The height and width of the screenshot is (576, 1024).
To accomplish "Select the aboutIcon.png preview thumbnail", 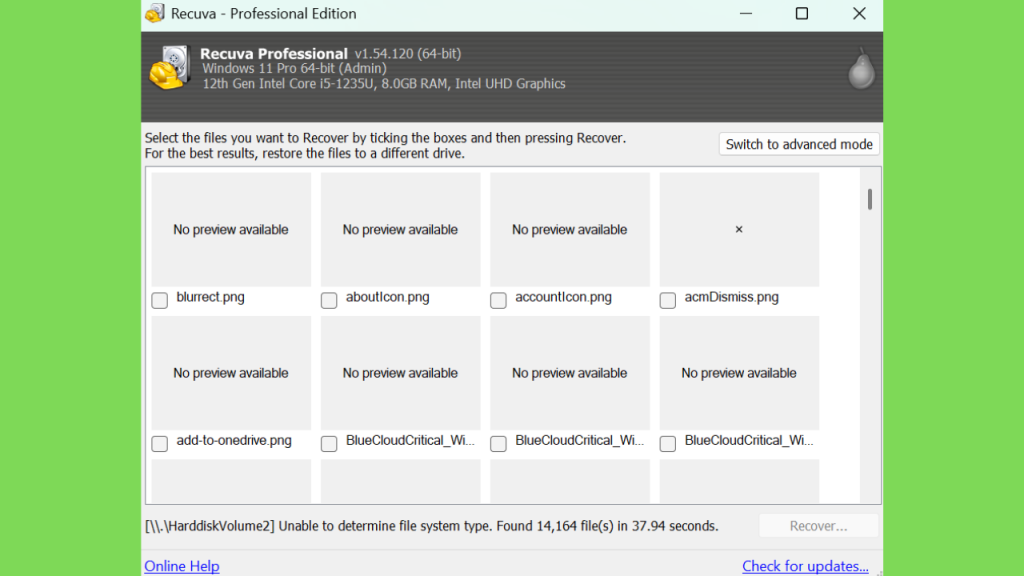I will coord(400,229).
